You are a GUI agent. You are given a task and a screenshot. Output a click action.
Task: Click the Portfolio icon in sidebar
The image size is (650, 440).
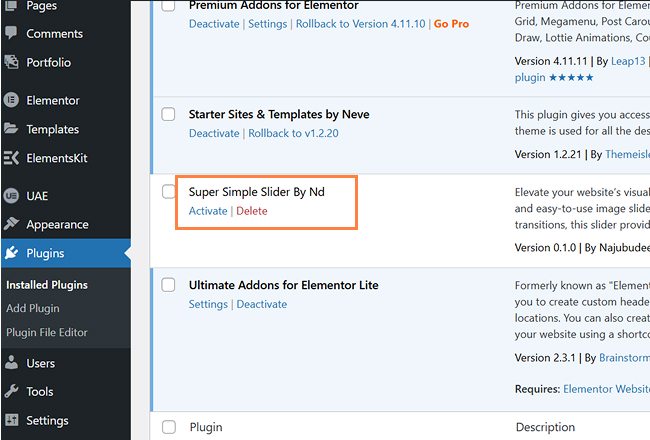[12, 62]
